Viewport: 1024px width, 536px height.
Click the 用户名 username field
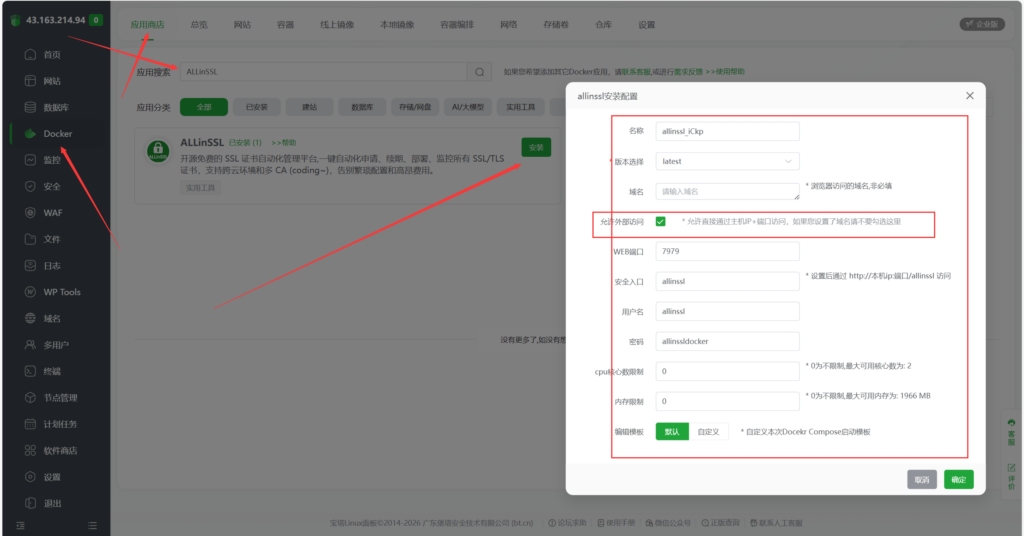point(728,311)
